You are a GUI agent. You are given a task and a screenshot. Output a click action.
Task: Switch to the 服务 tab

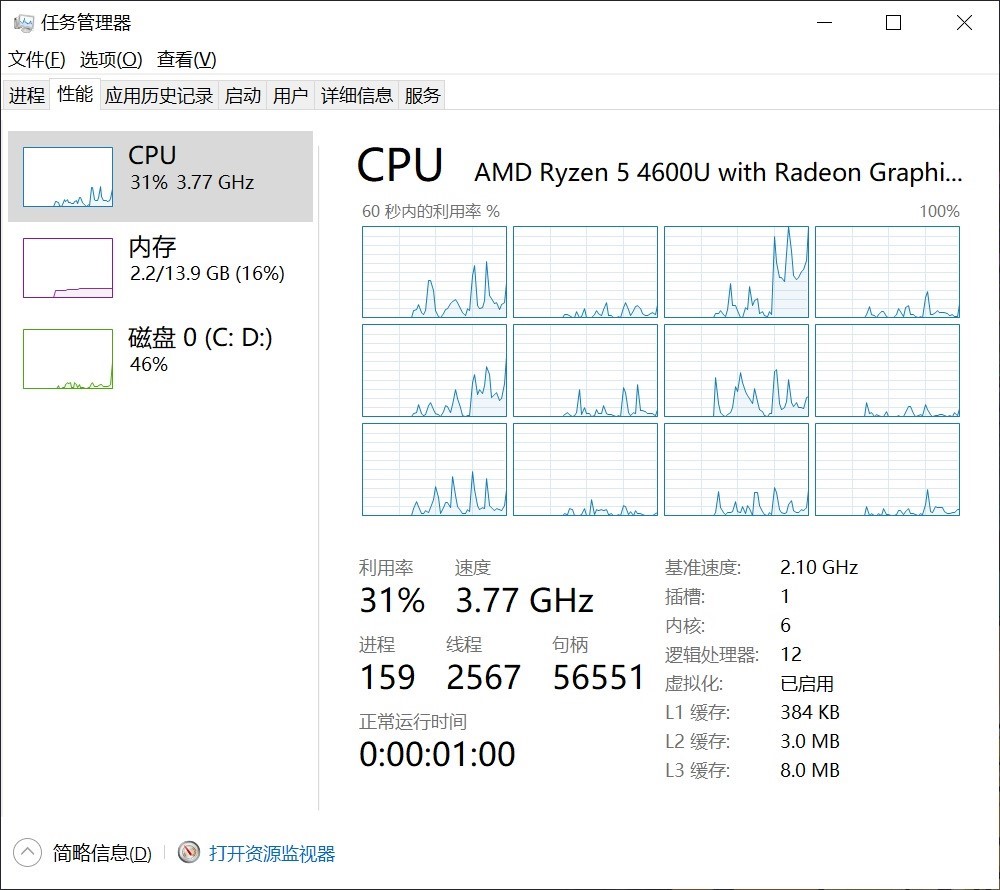click(422, 96)
